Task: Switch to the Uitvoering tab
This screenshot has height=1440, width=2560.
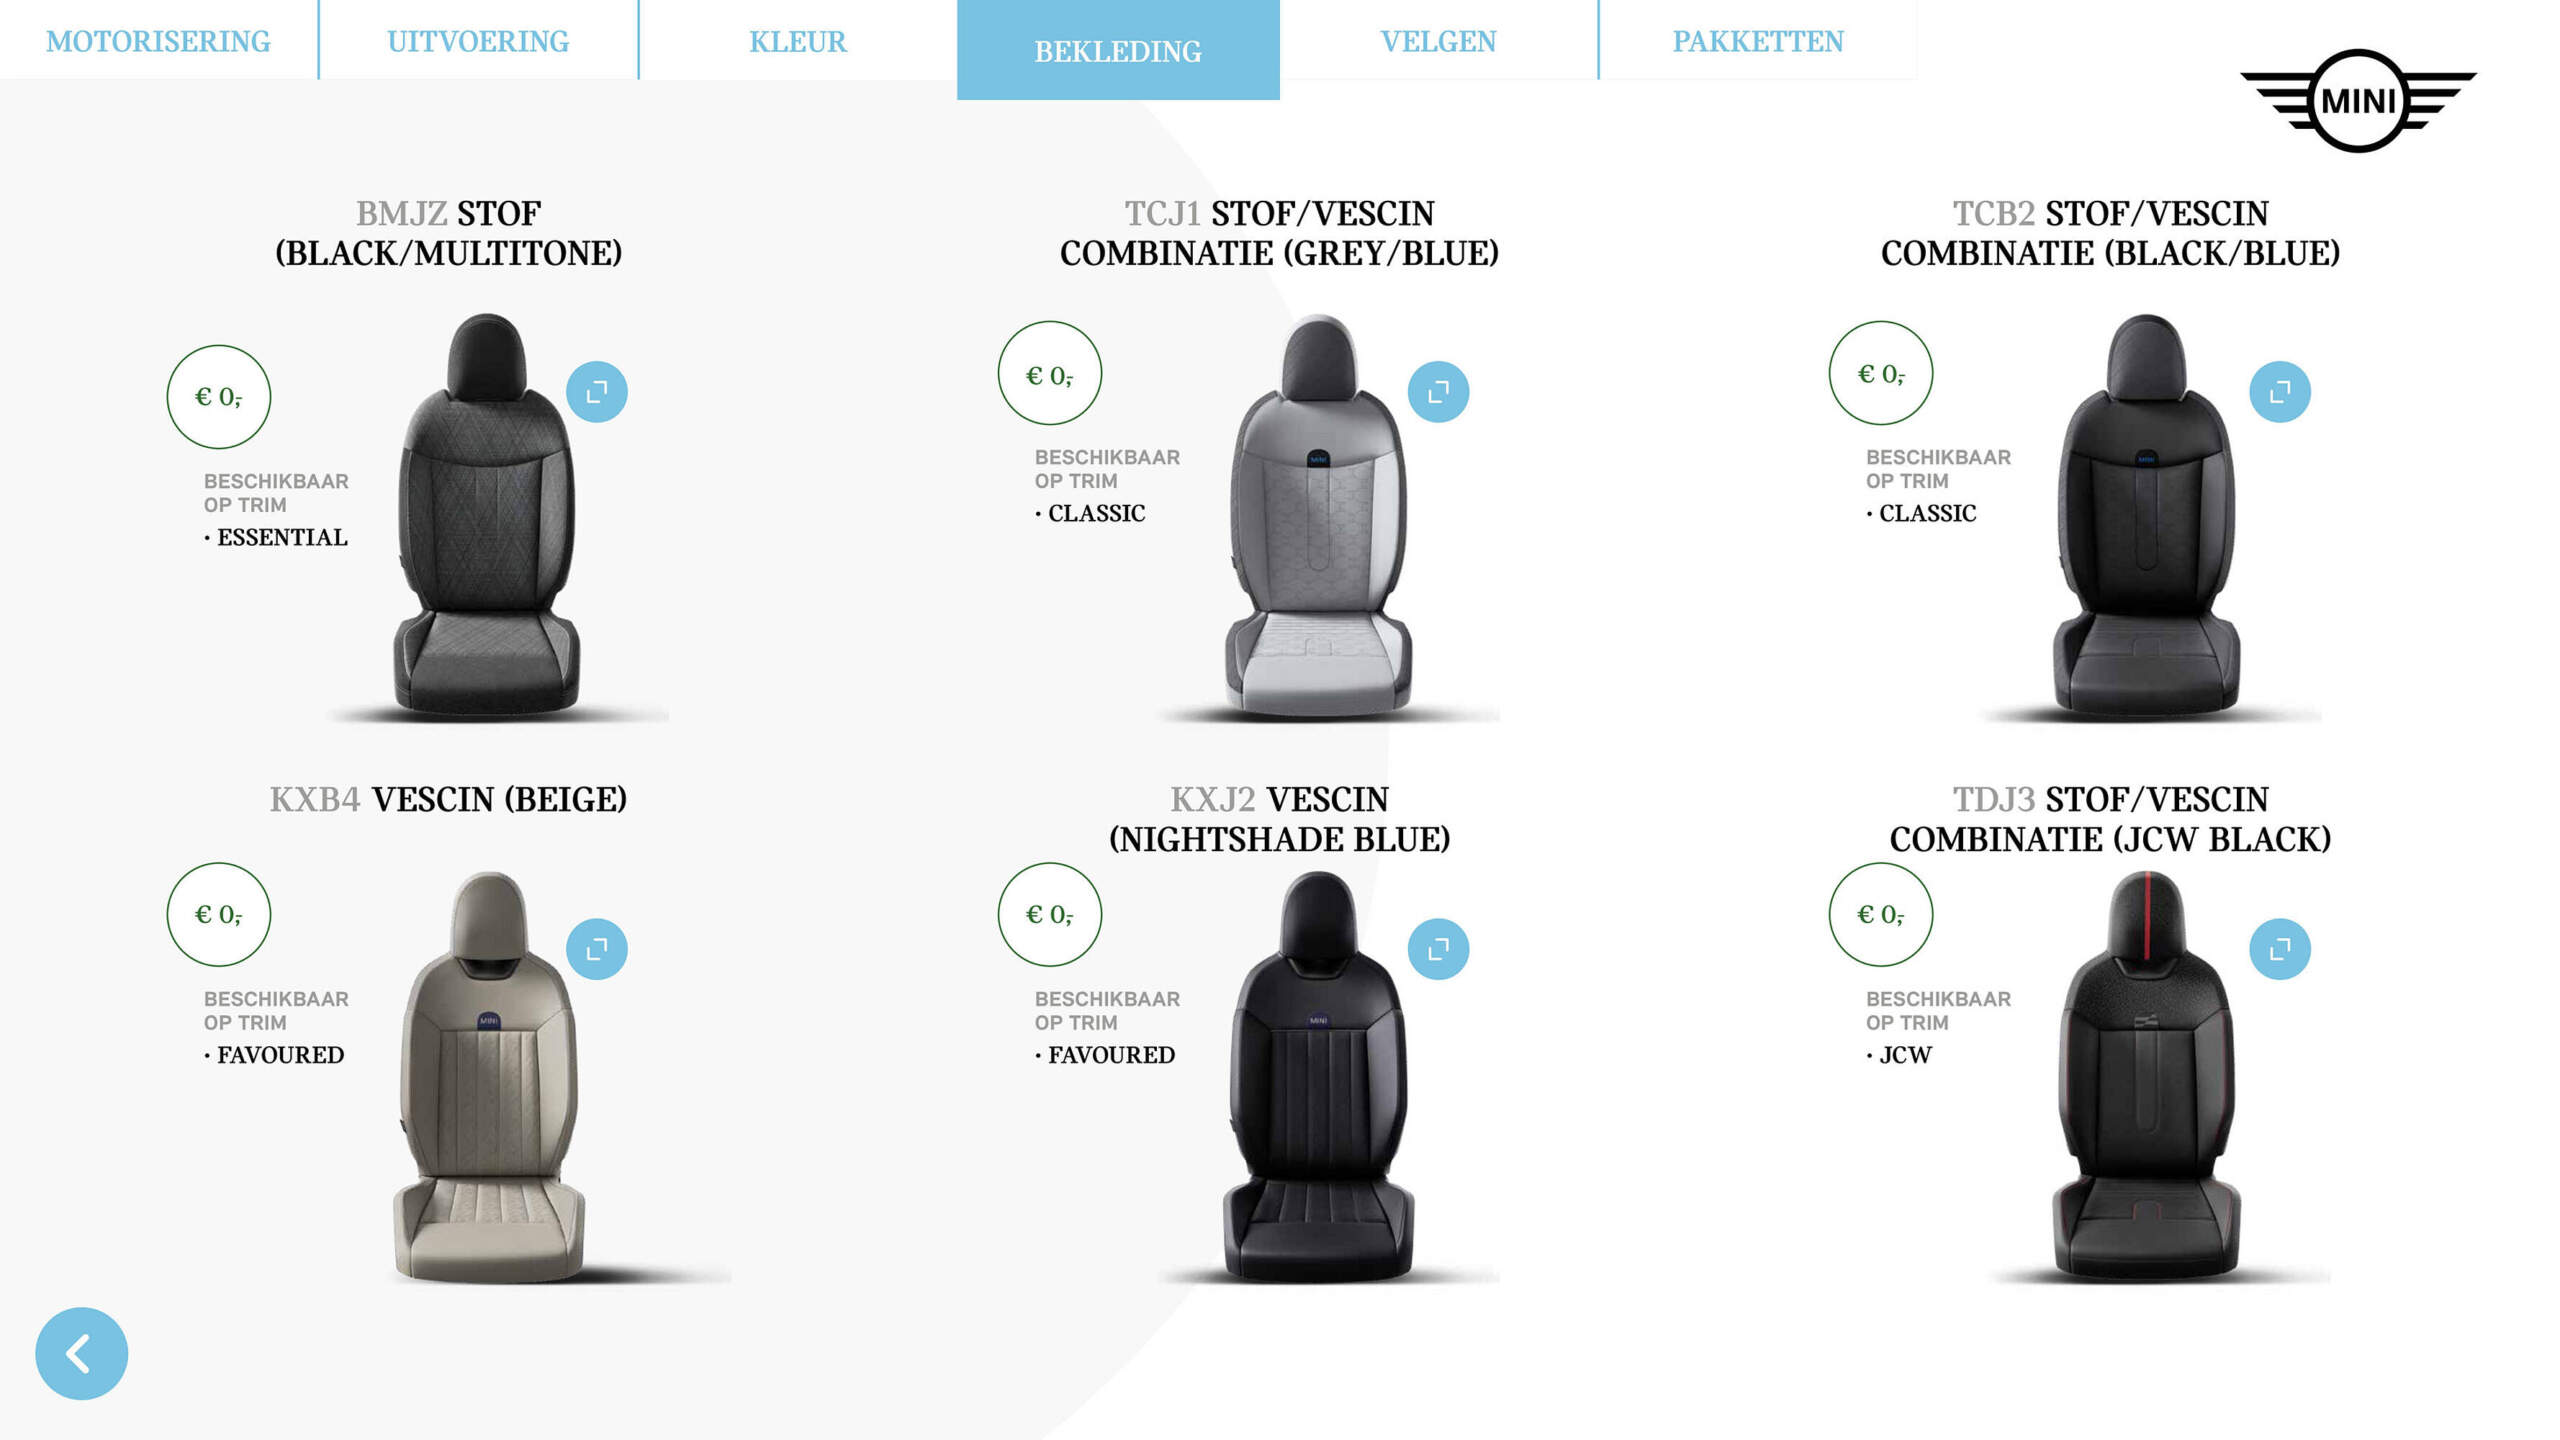Action: click(x=478, y=40)
